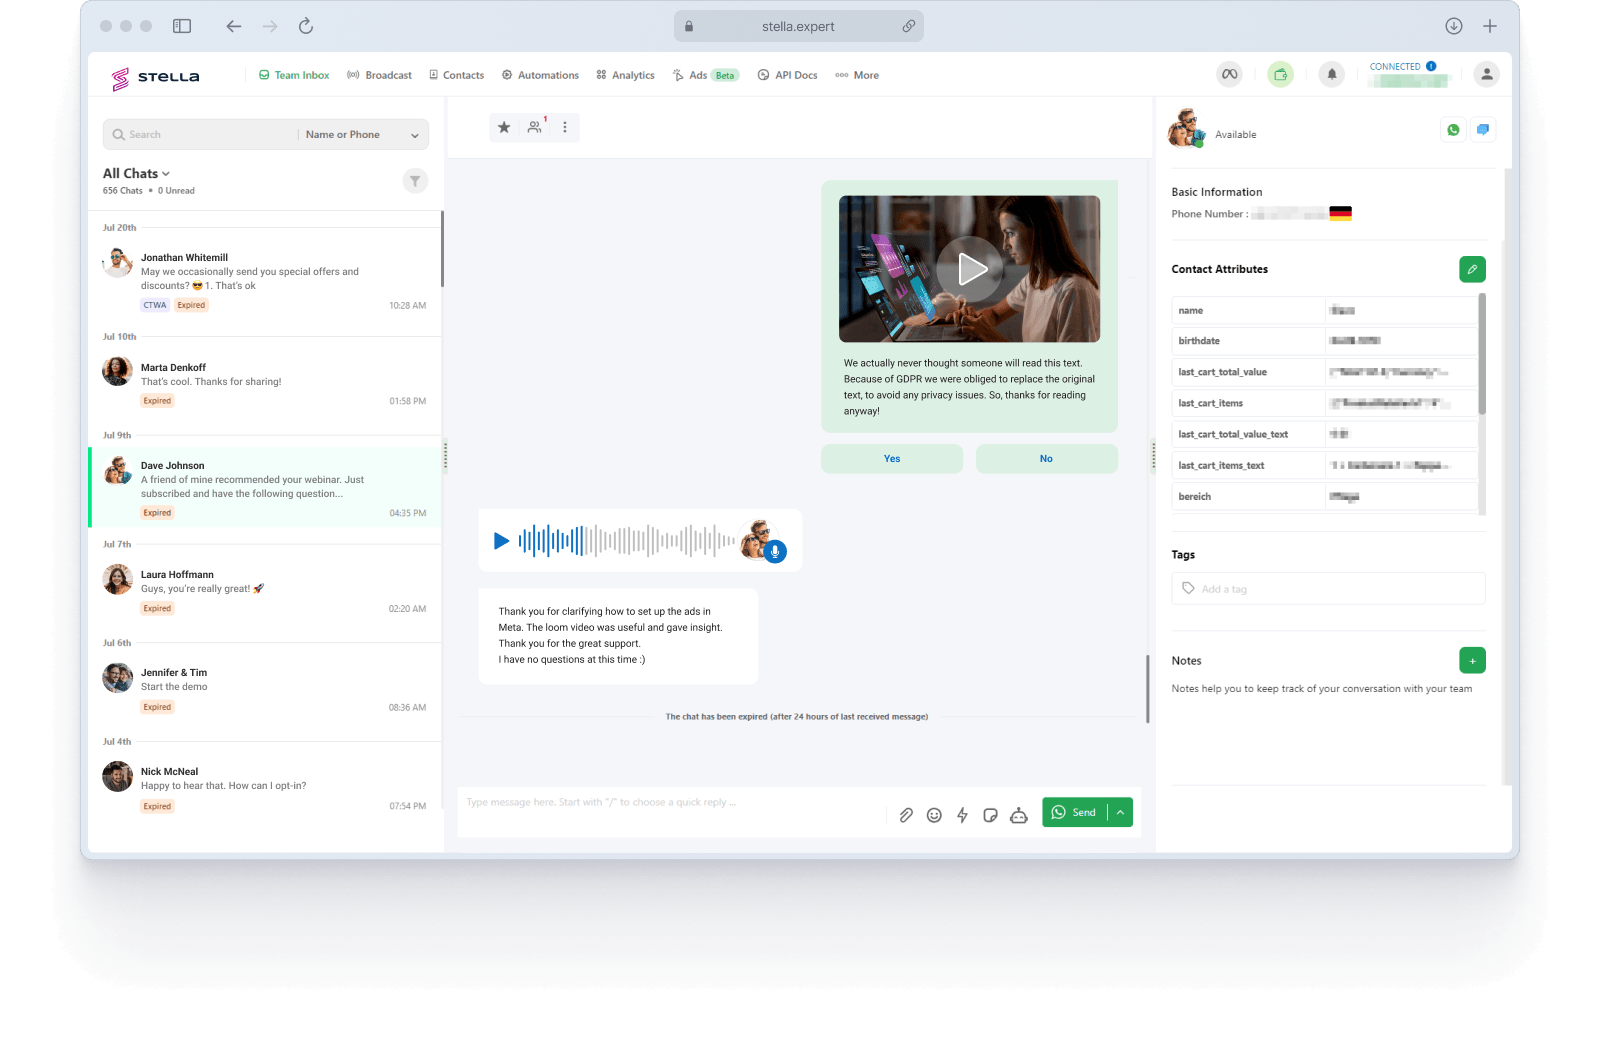This screenshot has height=1040, width=1600.
Task: Click the Yes reply button
Action: pyautogui.click(x=891, y=459)
